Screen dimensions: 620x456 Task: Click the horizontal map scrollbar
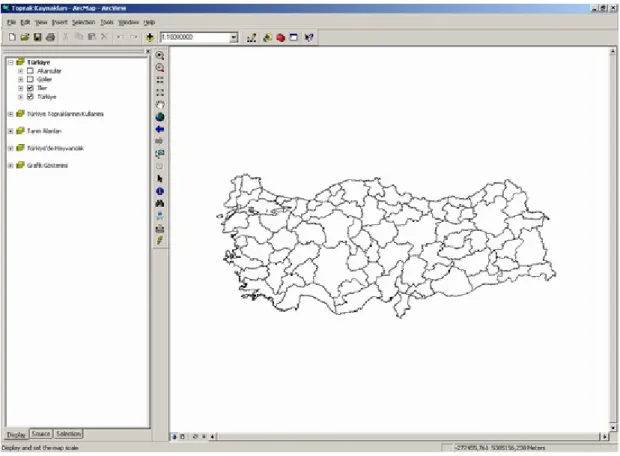point(408,437)
